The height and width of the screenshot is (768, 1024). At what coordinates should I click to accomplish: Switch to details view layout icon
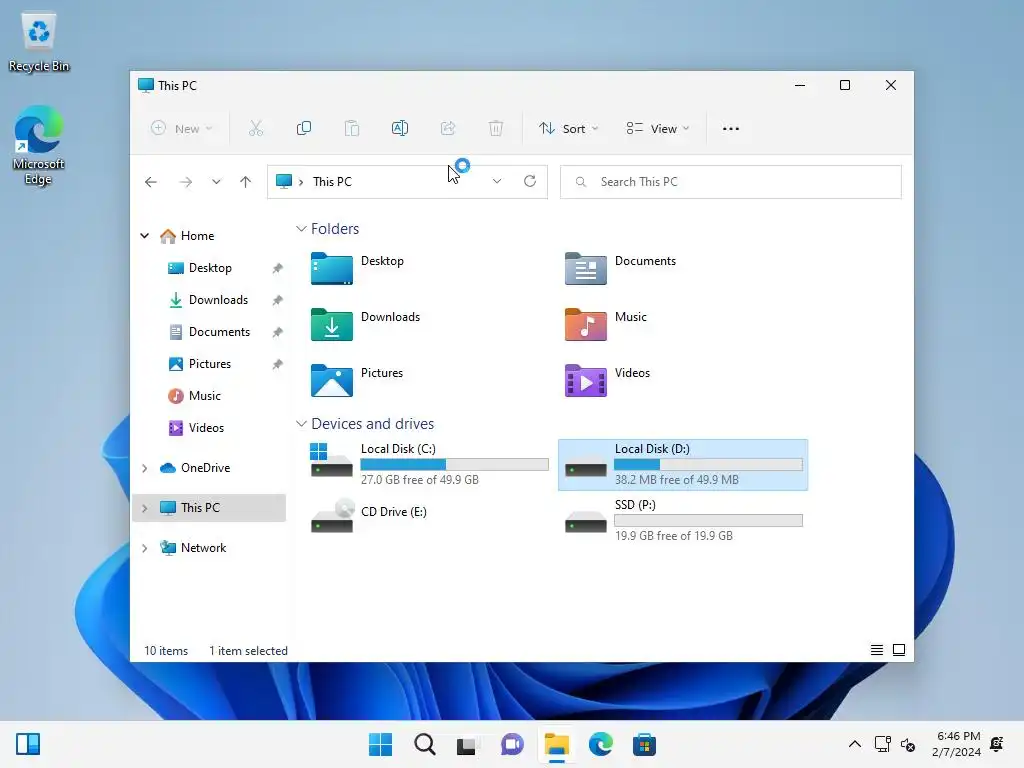pyautogui.click(x=876, y=650)
